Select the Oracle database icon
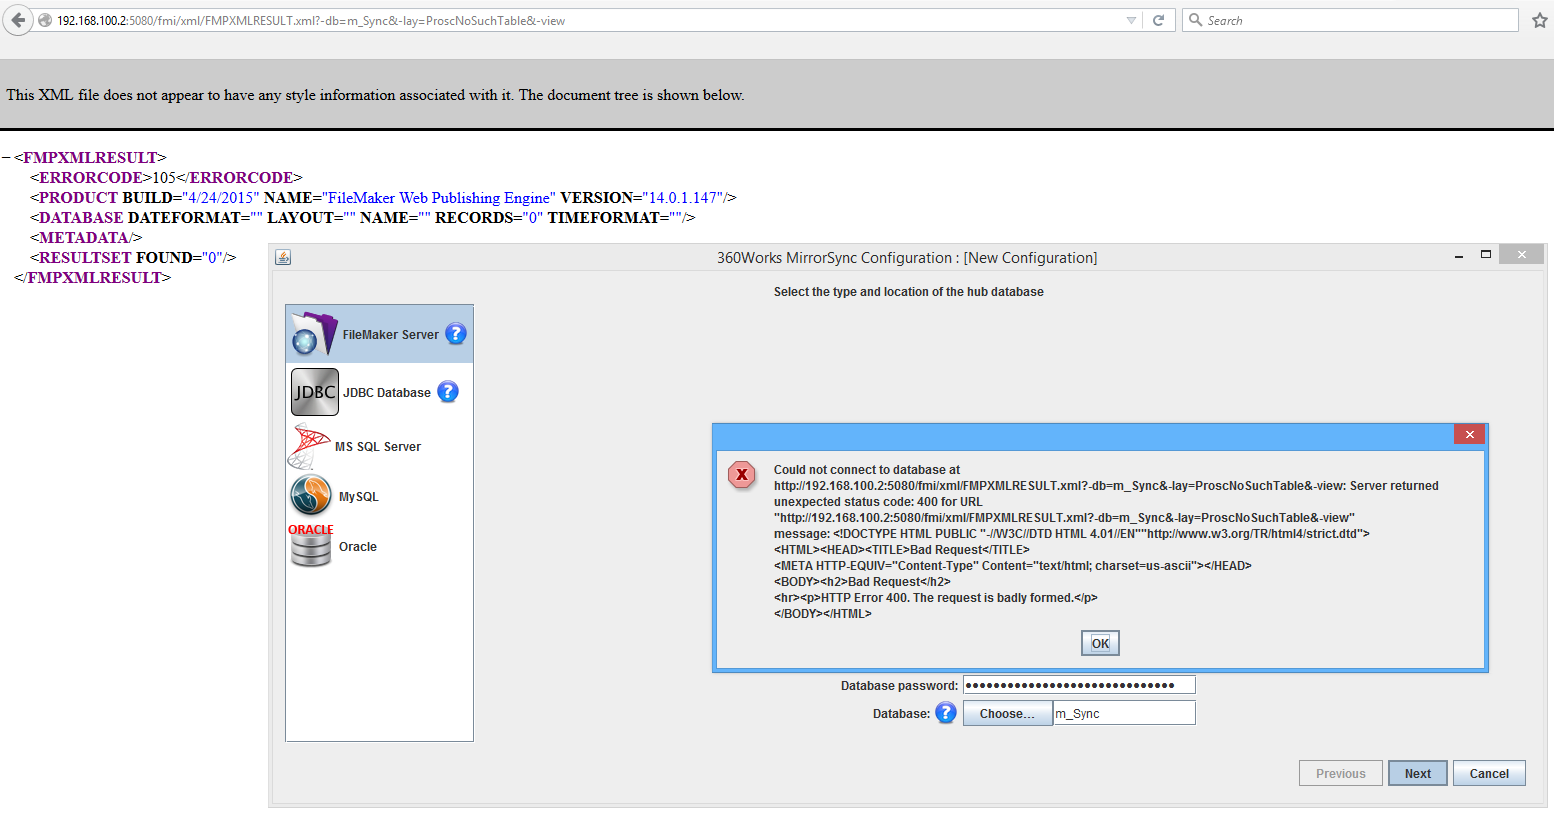 [x=311, y=546]
